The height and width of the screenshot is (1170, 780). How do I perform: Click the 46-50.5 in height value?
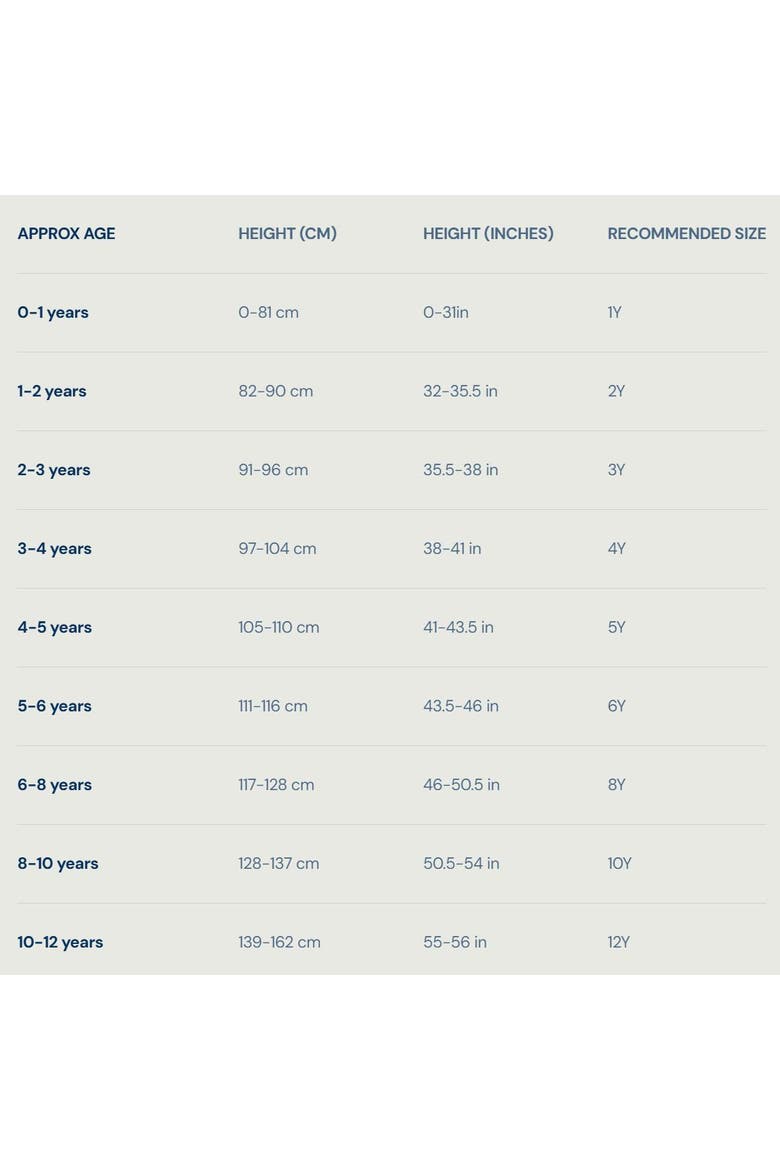point(461,785)
